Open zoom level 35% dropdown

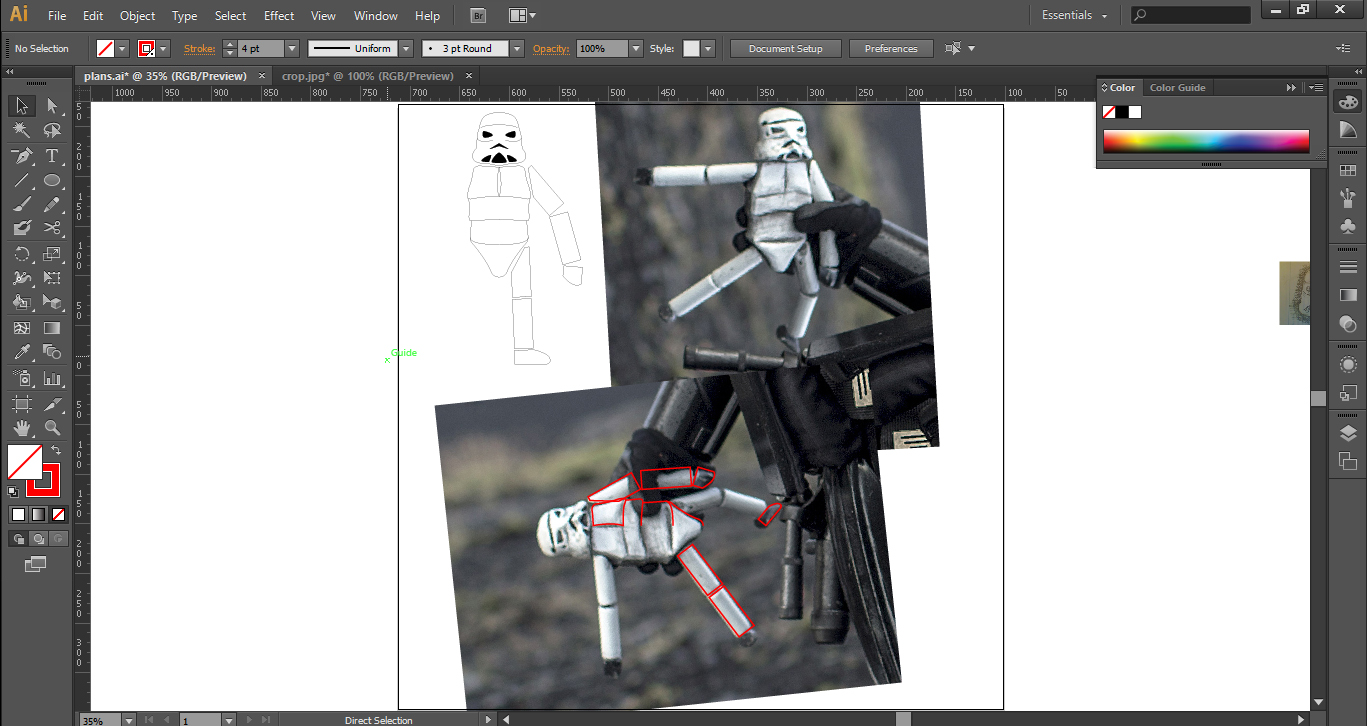pyautogui.click(x=128, y=719)
